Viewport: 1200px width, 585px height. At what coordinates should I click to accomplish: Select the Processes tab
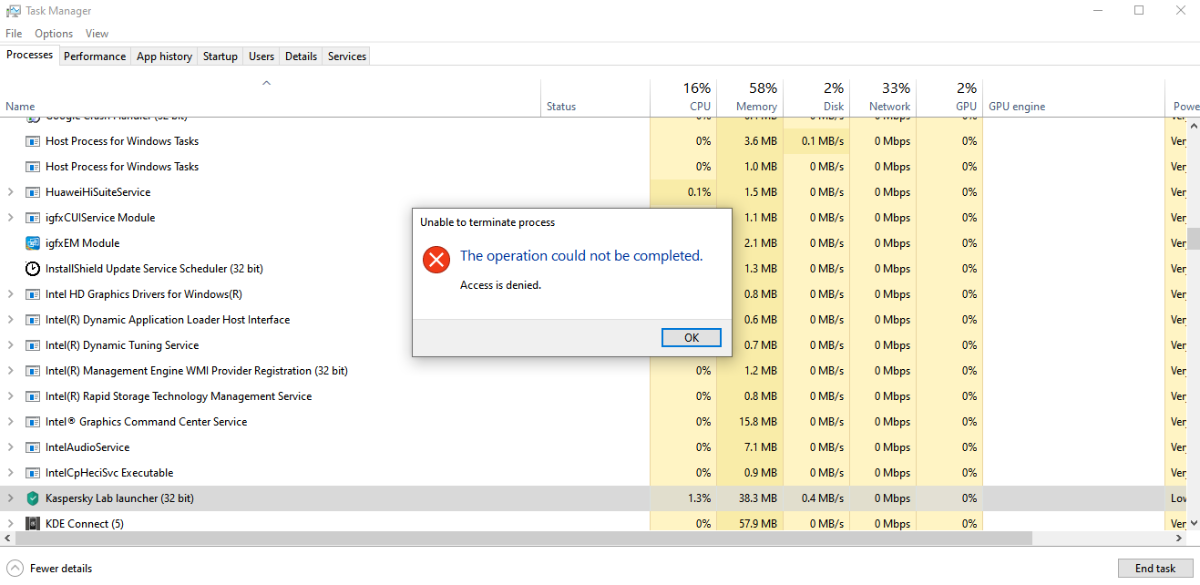coord(30,55)
